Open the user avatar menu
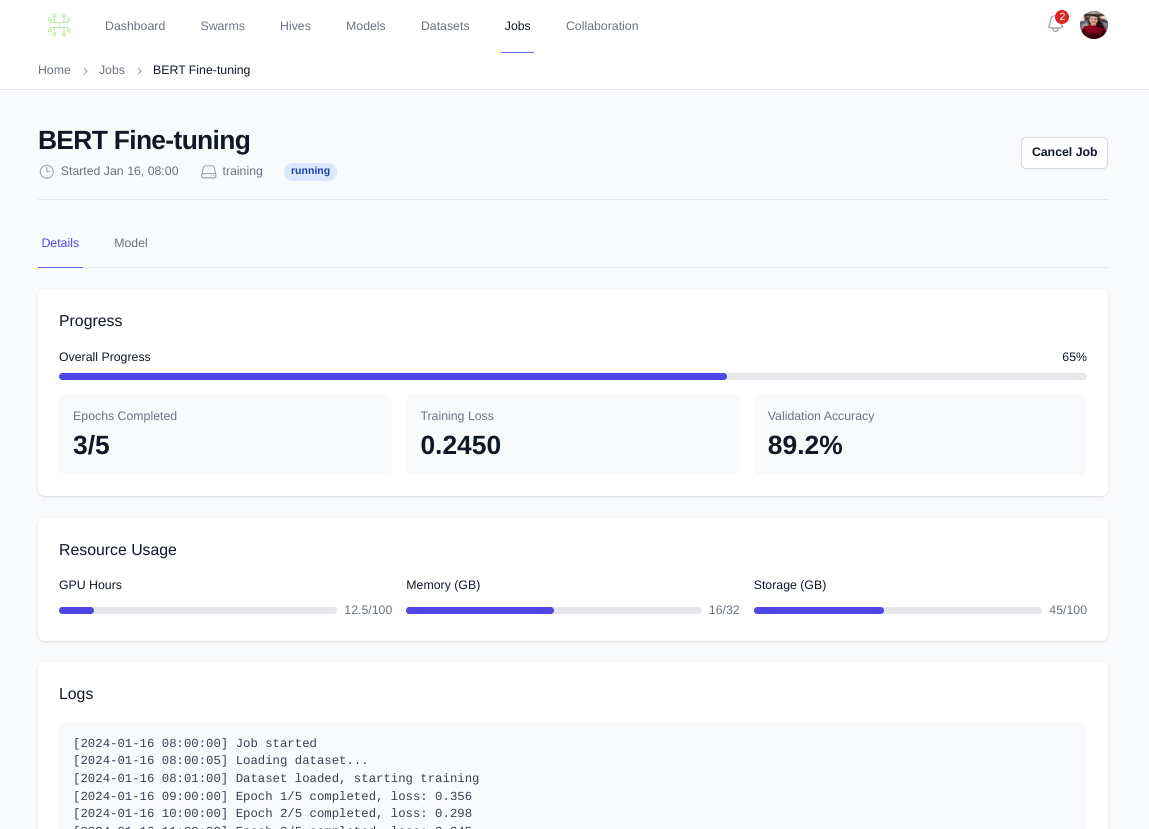The image size is (1149, 829). point(1093,25)
